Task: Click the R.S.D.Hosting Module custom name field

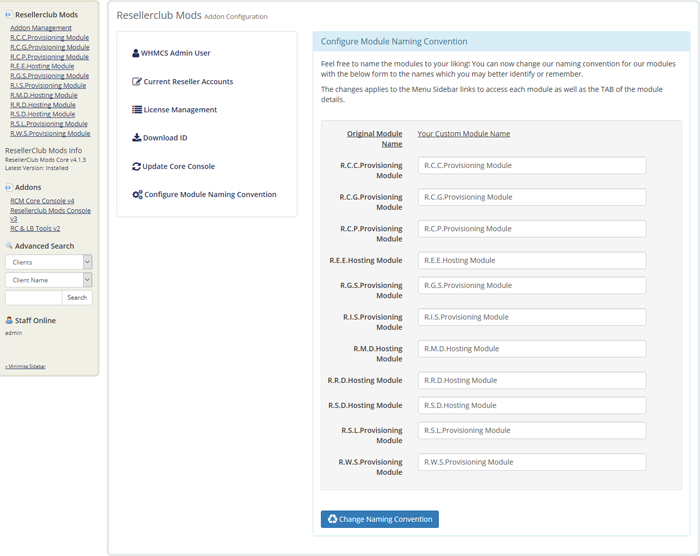Action: (532, 406)
